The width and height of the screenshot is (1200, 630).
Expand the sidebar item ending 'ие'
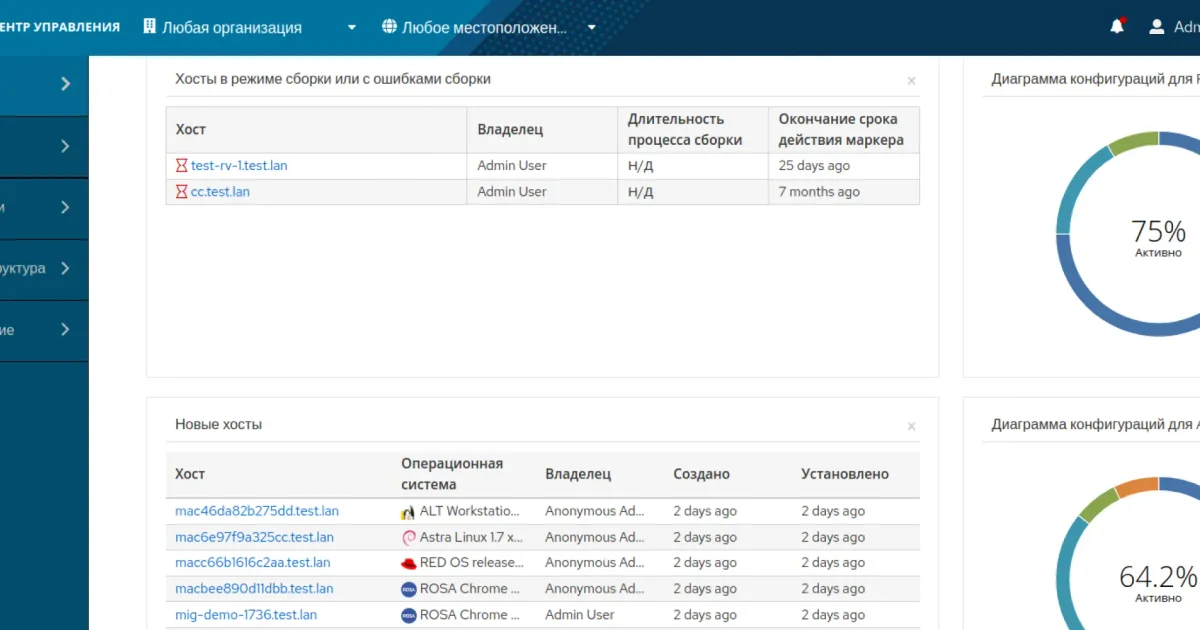coord(44,329)
